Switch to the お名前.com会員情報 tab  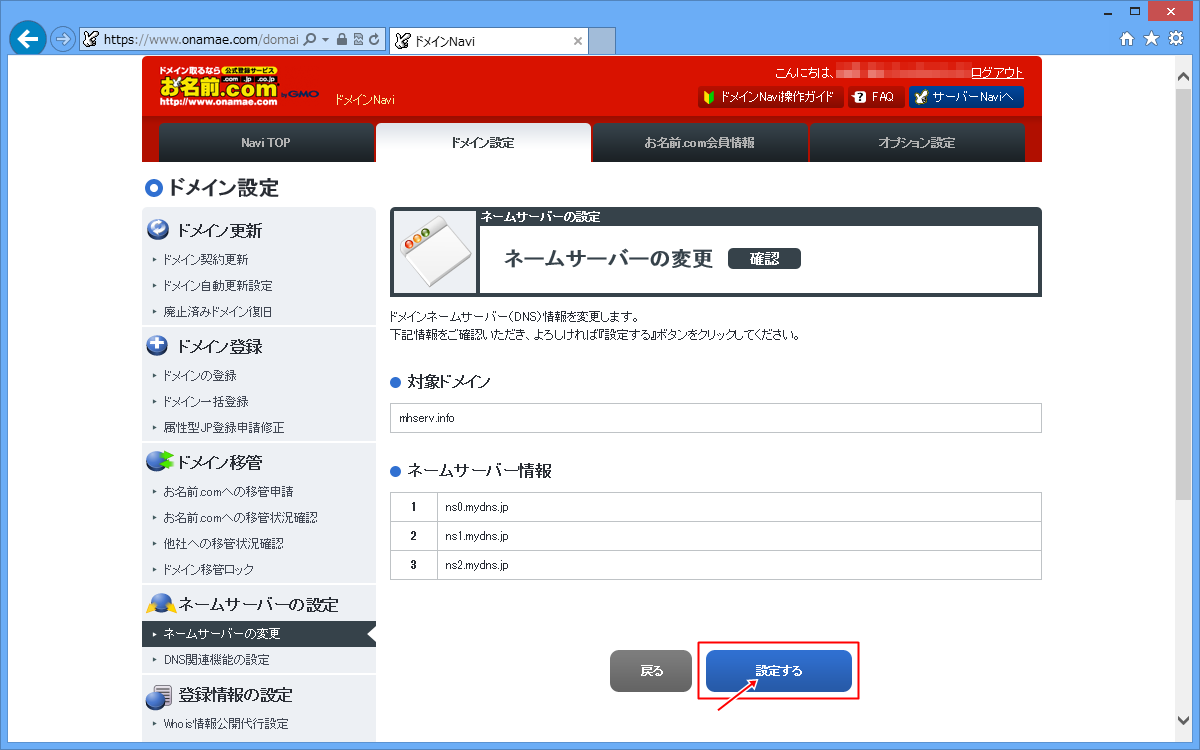tap(700, 143)
